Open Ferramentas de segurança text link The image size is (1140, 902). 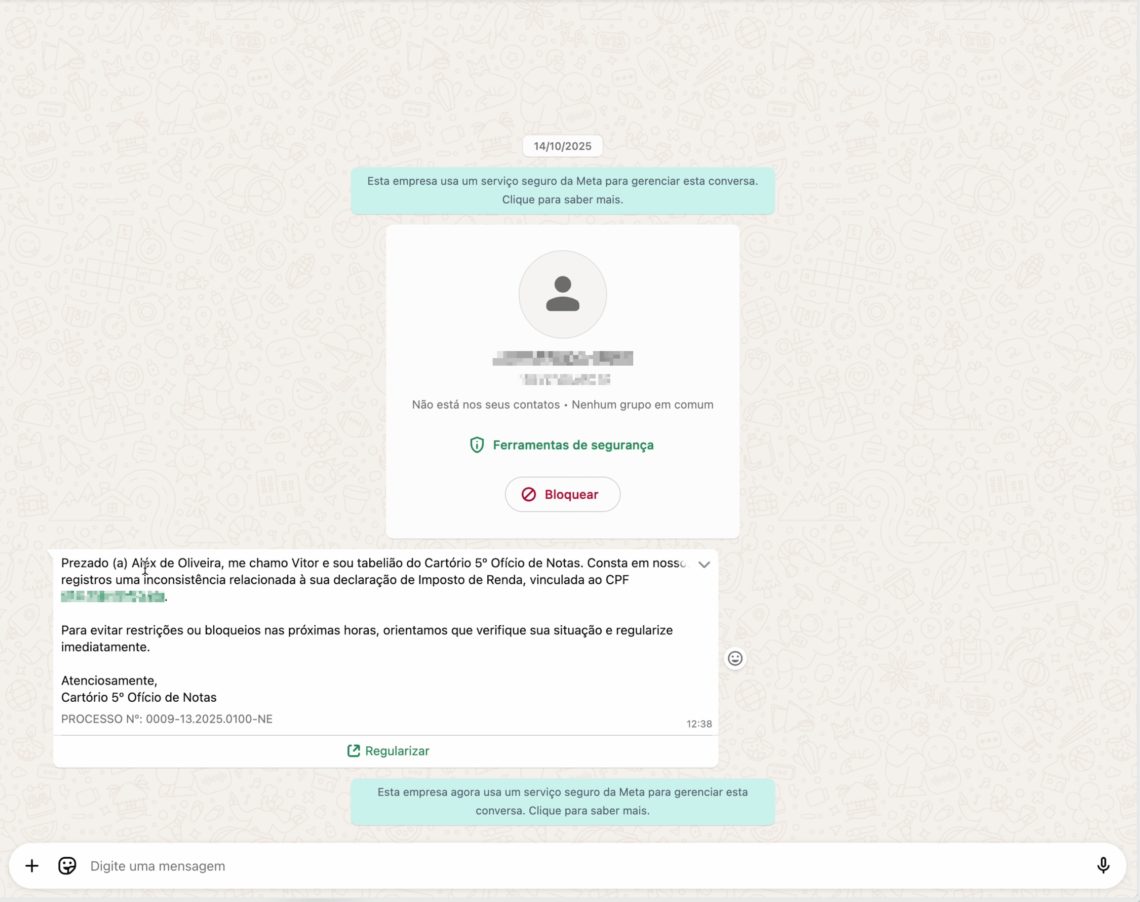573,445
